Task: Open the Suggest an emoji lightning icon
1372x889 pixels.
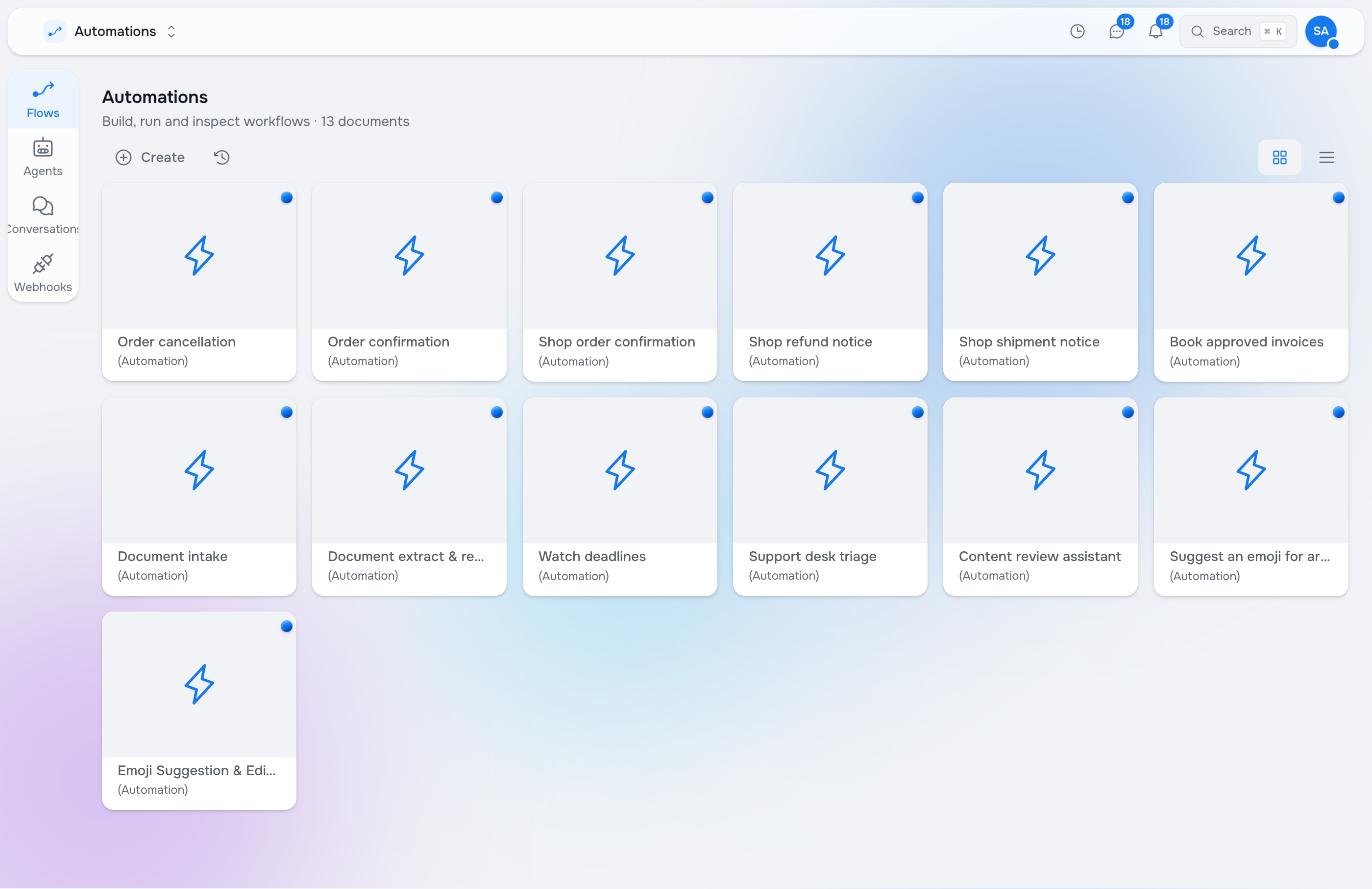Action: [1251, 470]
